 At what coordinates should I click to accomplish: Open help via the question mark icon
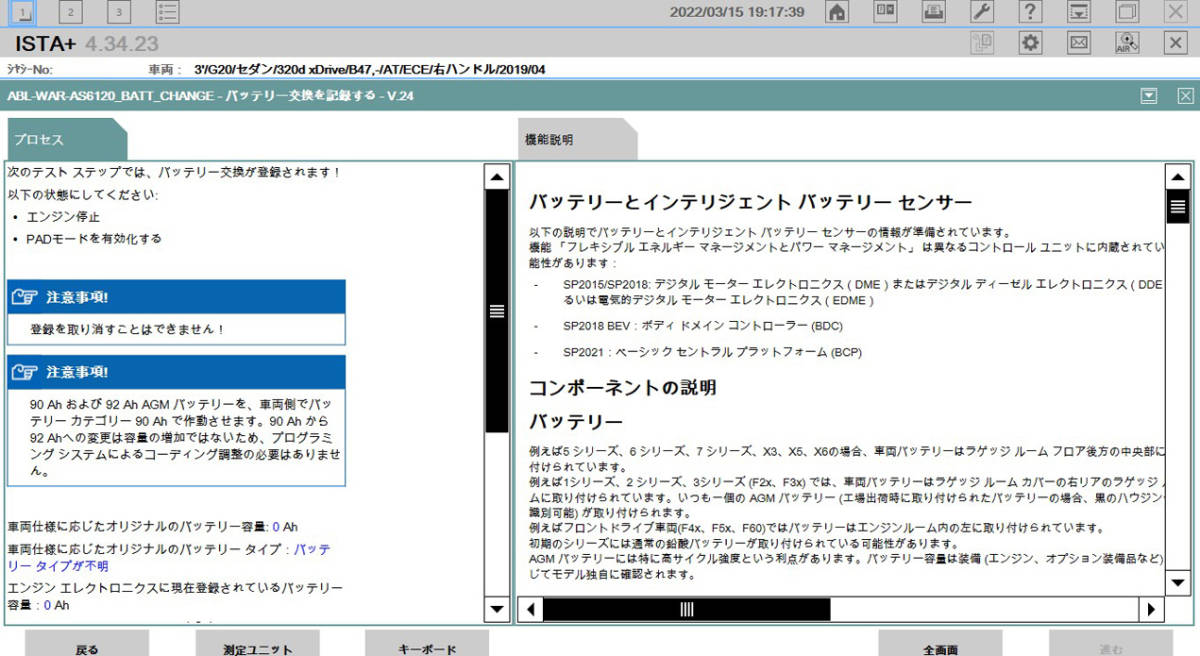(x=1031, y=12)
